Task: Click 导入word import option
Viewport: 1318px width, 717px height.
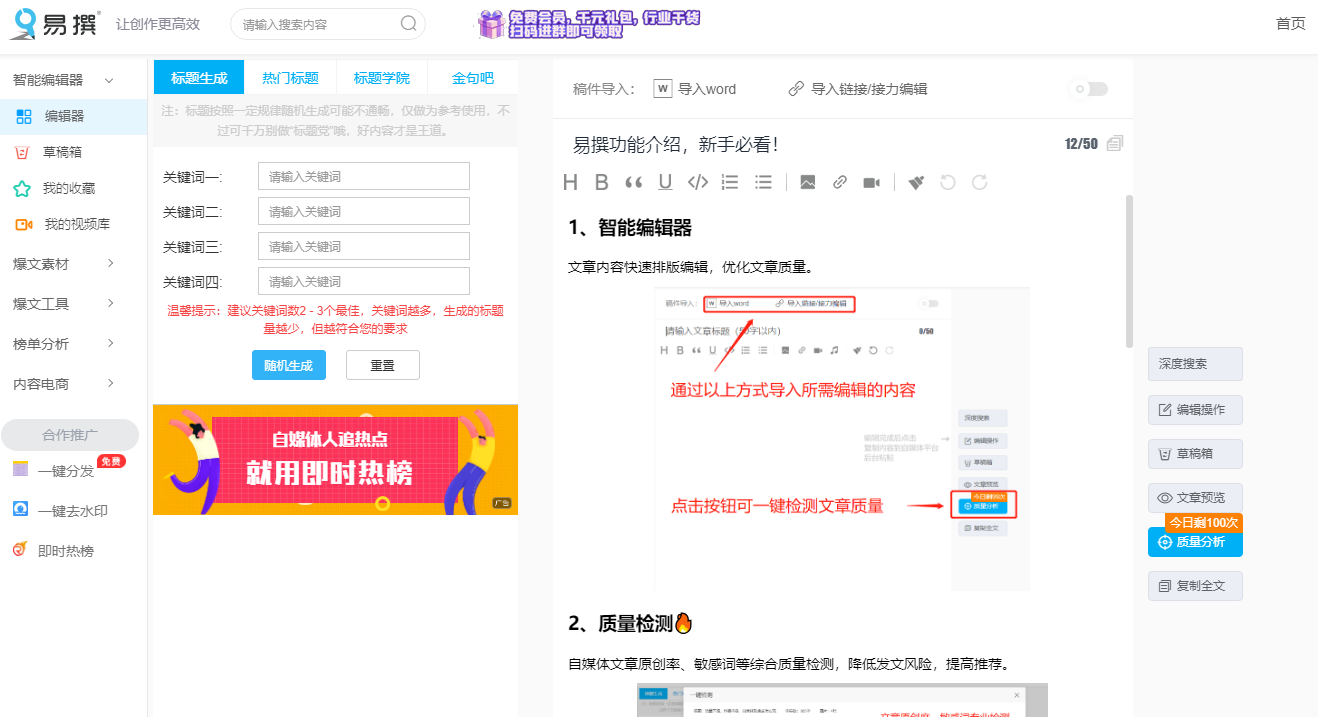Action: click(695, 89)
